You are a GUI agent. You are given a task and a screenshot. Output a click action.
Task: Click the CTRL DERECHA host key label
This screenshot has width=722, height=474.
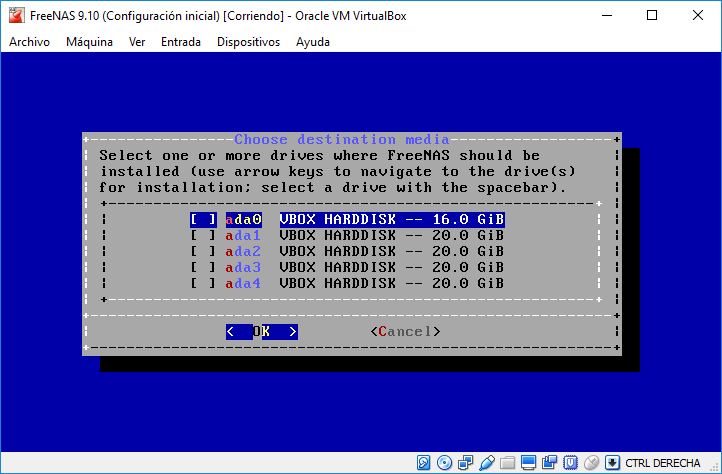(x=663, y=462)
